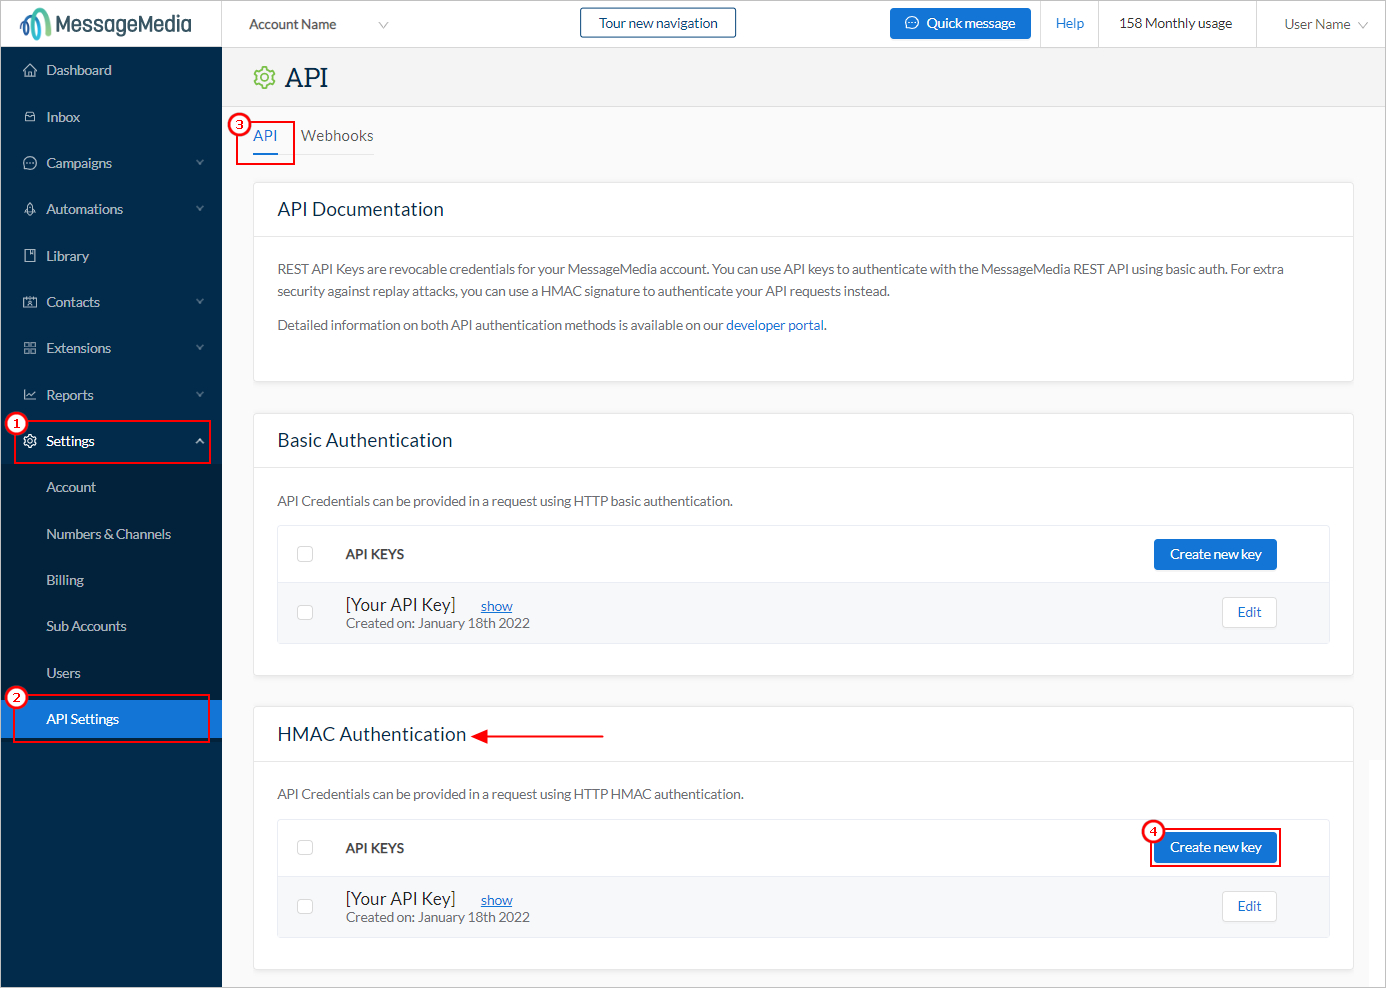
Task: Click the green gear icon beside API heading
Action: coord(264,77)
